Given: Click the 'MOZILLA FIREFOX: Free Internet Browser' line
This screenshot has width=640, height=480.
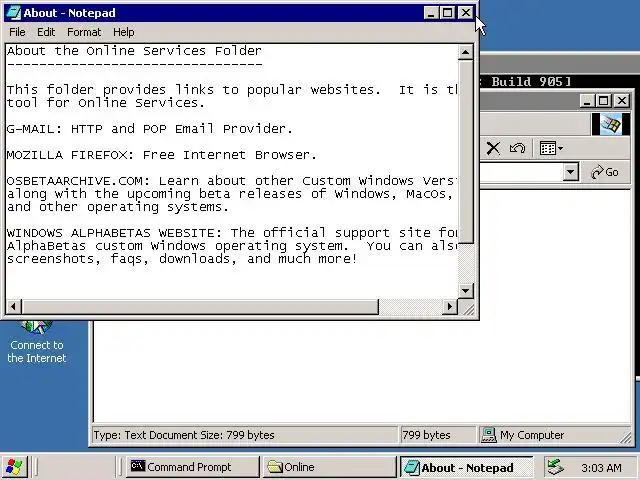Looking at the screenshot, I should pos(162,155).
